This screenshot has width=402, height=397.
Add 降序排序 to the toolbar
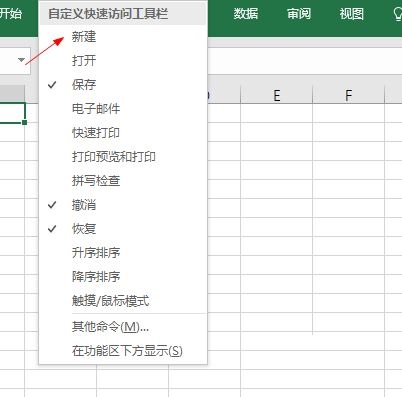123,277
